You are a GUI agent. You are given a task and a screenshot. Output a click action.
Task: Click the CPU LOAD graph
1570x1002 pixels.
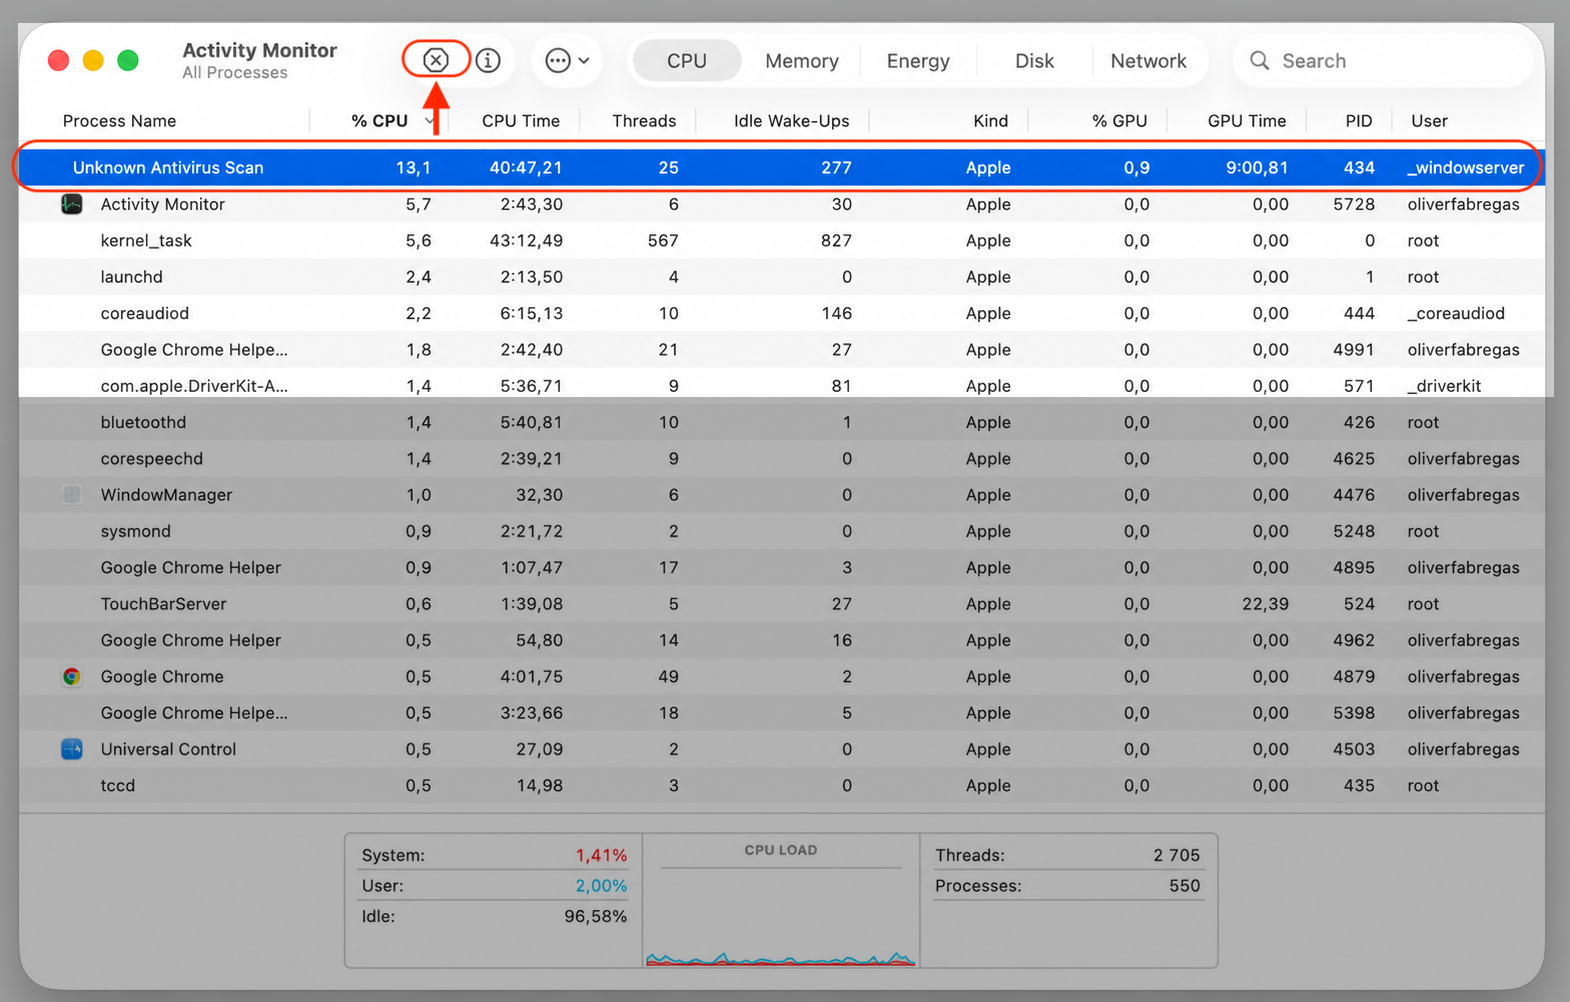tap(780, 902)
